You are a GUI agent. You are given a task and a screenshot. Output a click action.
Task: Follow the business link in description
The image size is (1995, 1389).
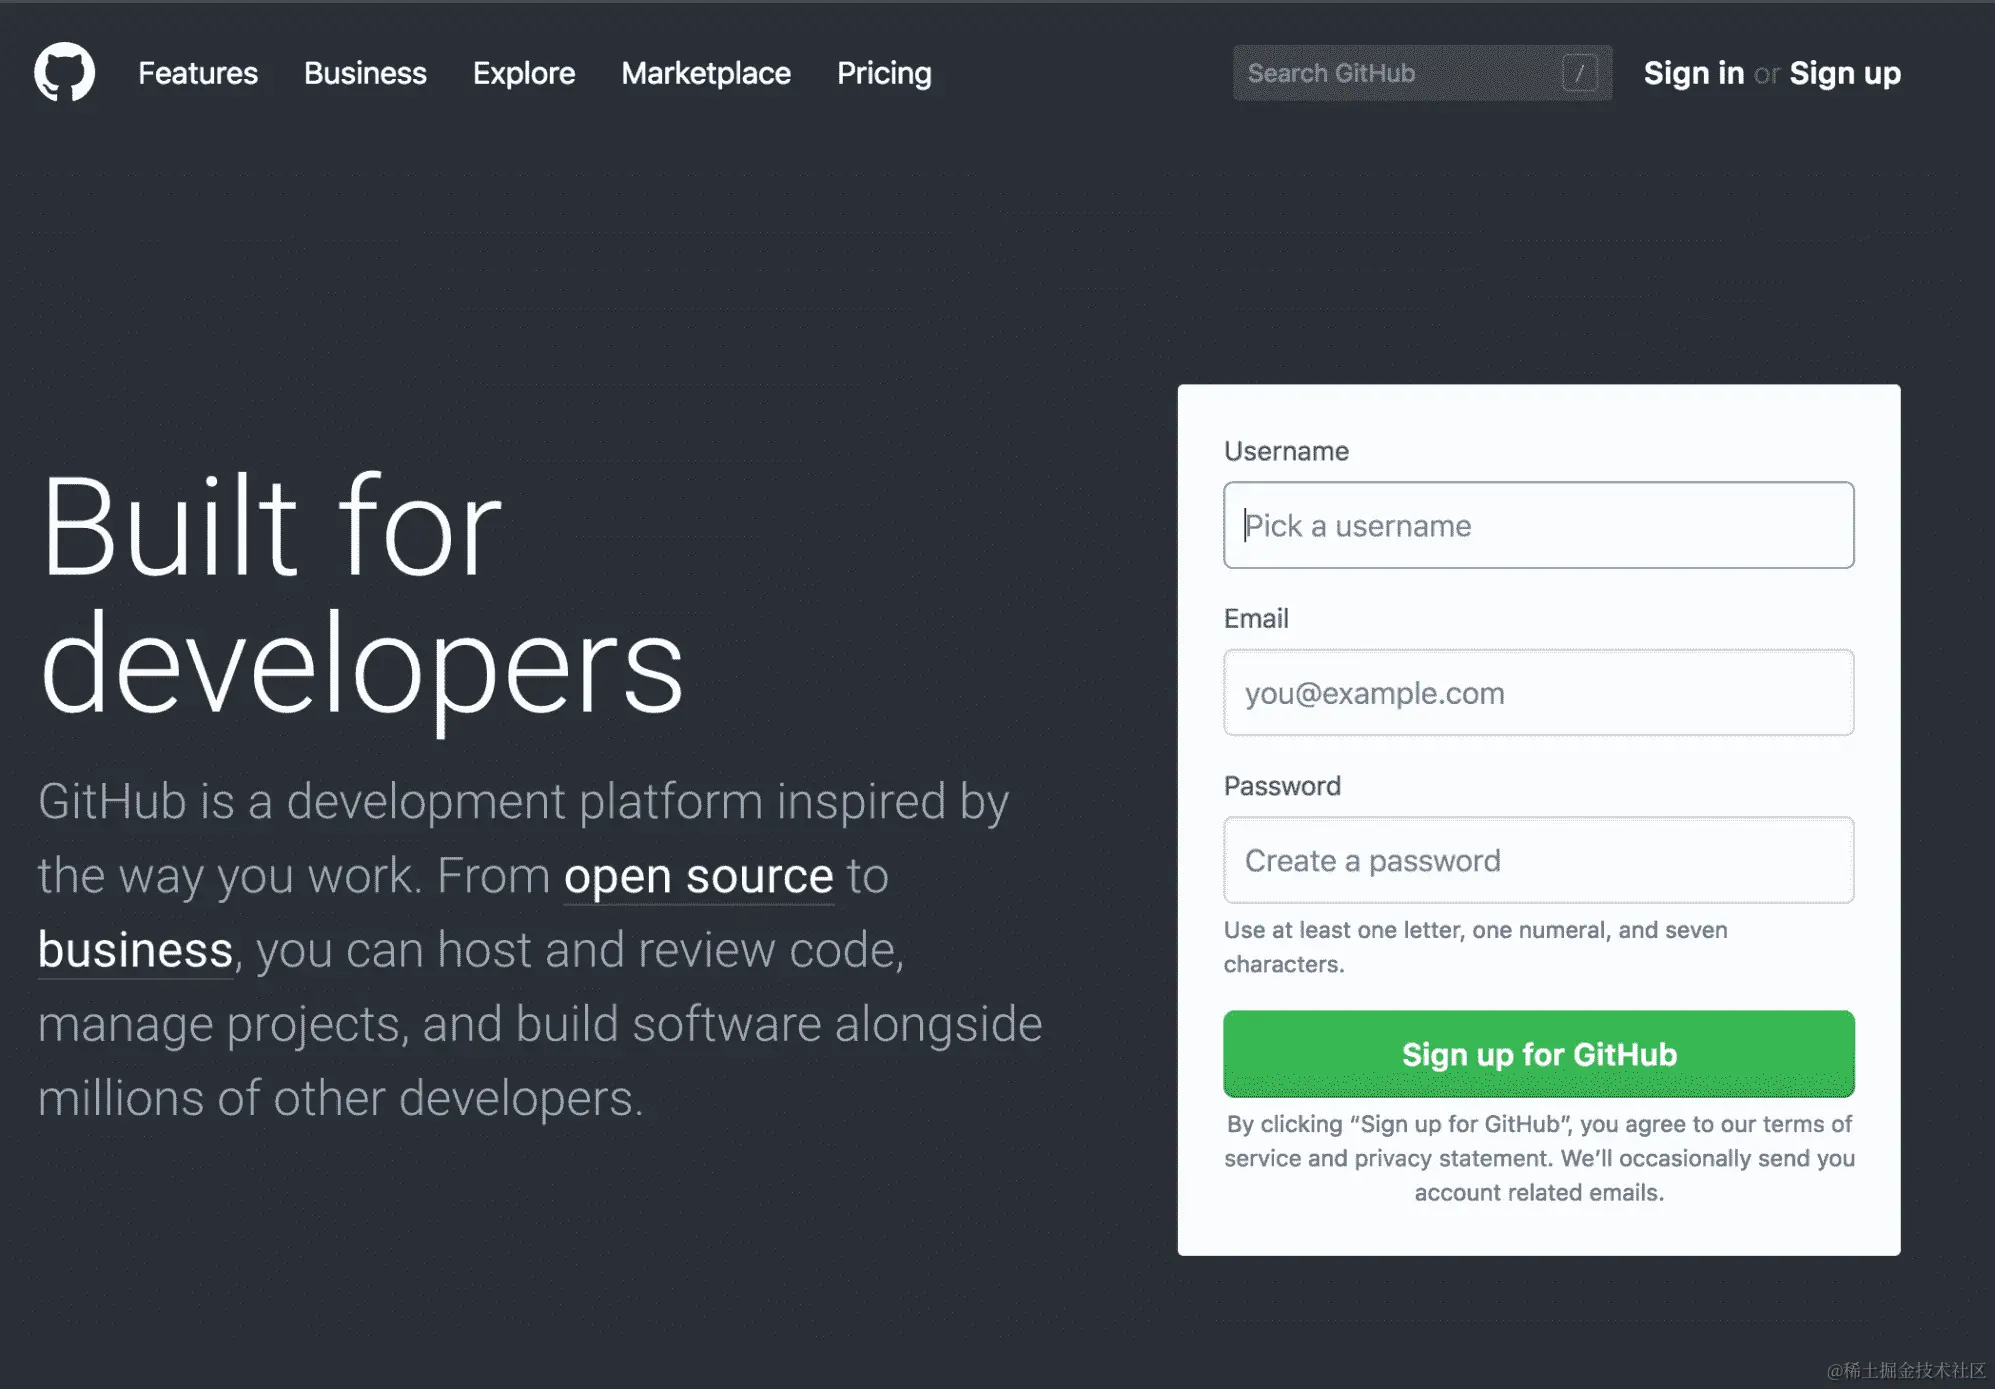[135, 950]
